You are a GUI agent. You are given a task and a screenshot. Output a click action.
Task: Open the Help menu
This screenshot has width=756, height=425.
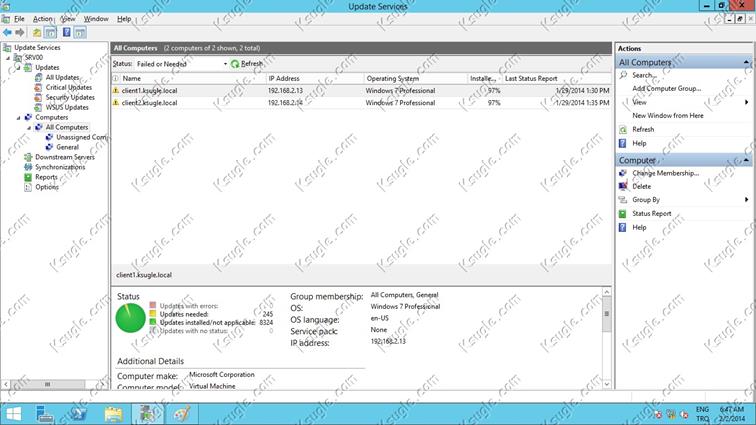click(124, 19)
